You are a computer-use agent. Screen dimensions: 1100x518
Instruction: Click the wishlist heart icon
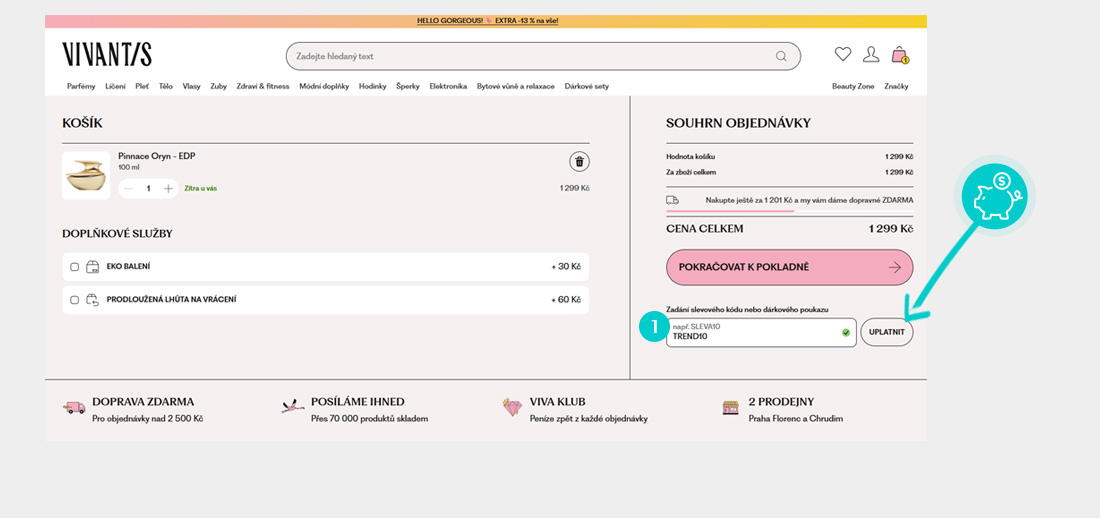tap(843, 55)
